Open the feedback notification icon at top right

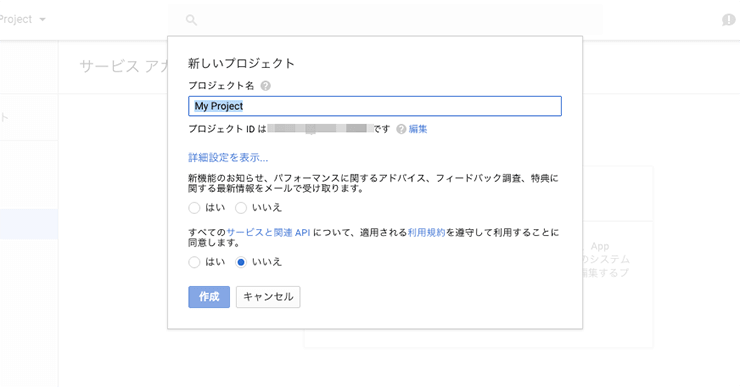(729, 20)
